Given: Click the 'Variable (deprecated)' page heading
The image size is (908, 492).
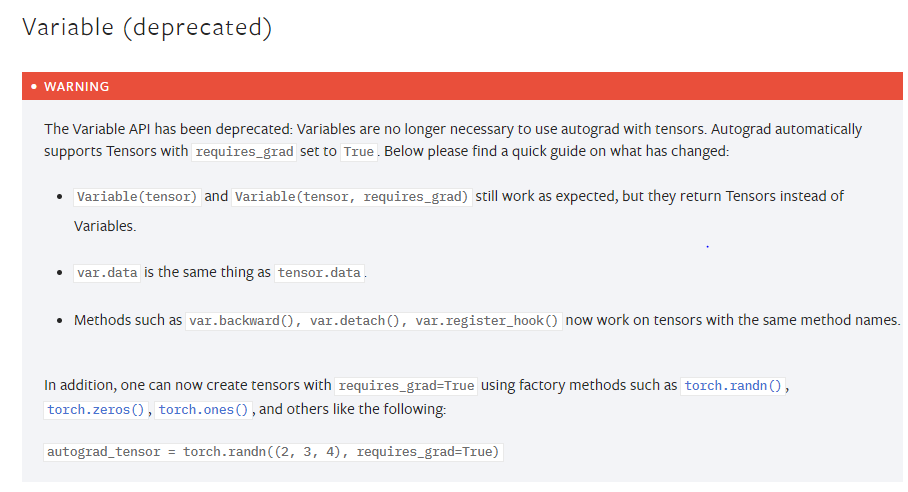Looking at the screenshot, I should pyautogui.click(x=147, y=27).
